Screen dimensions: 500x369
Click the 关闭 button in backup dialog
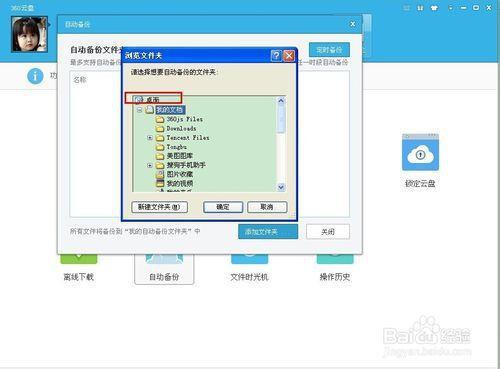(328, 232)
